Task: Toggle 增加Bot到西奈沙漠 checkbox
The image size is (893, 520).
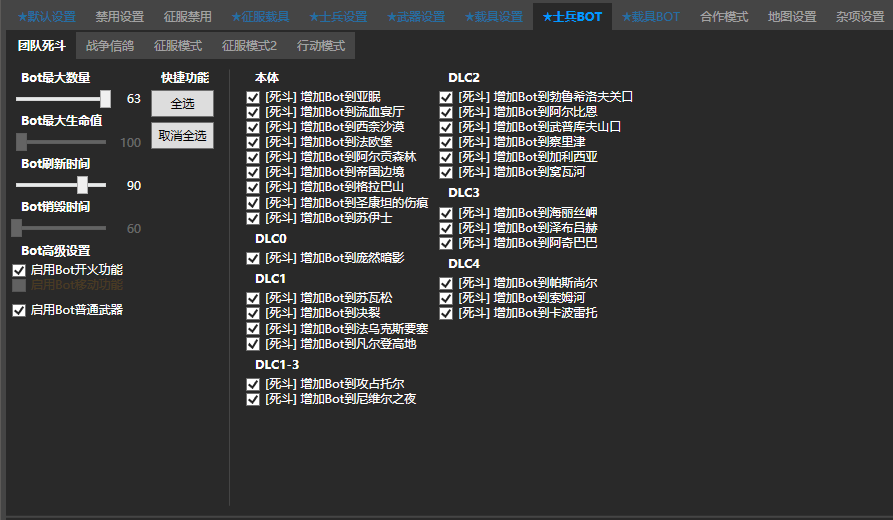Action: 253,127
